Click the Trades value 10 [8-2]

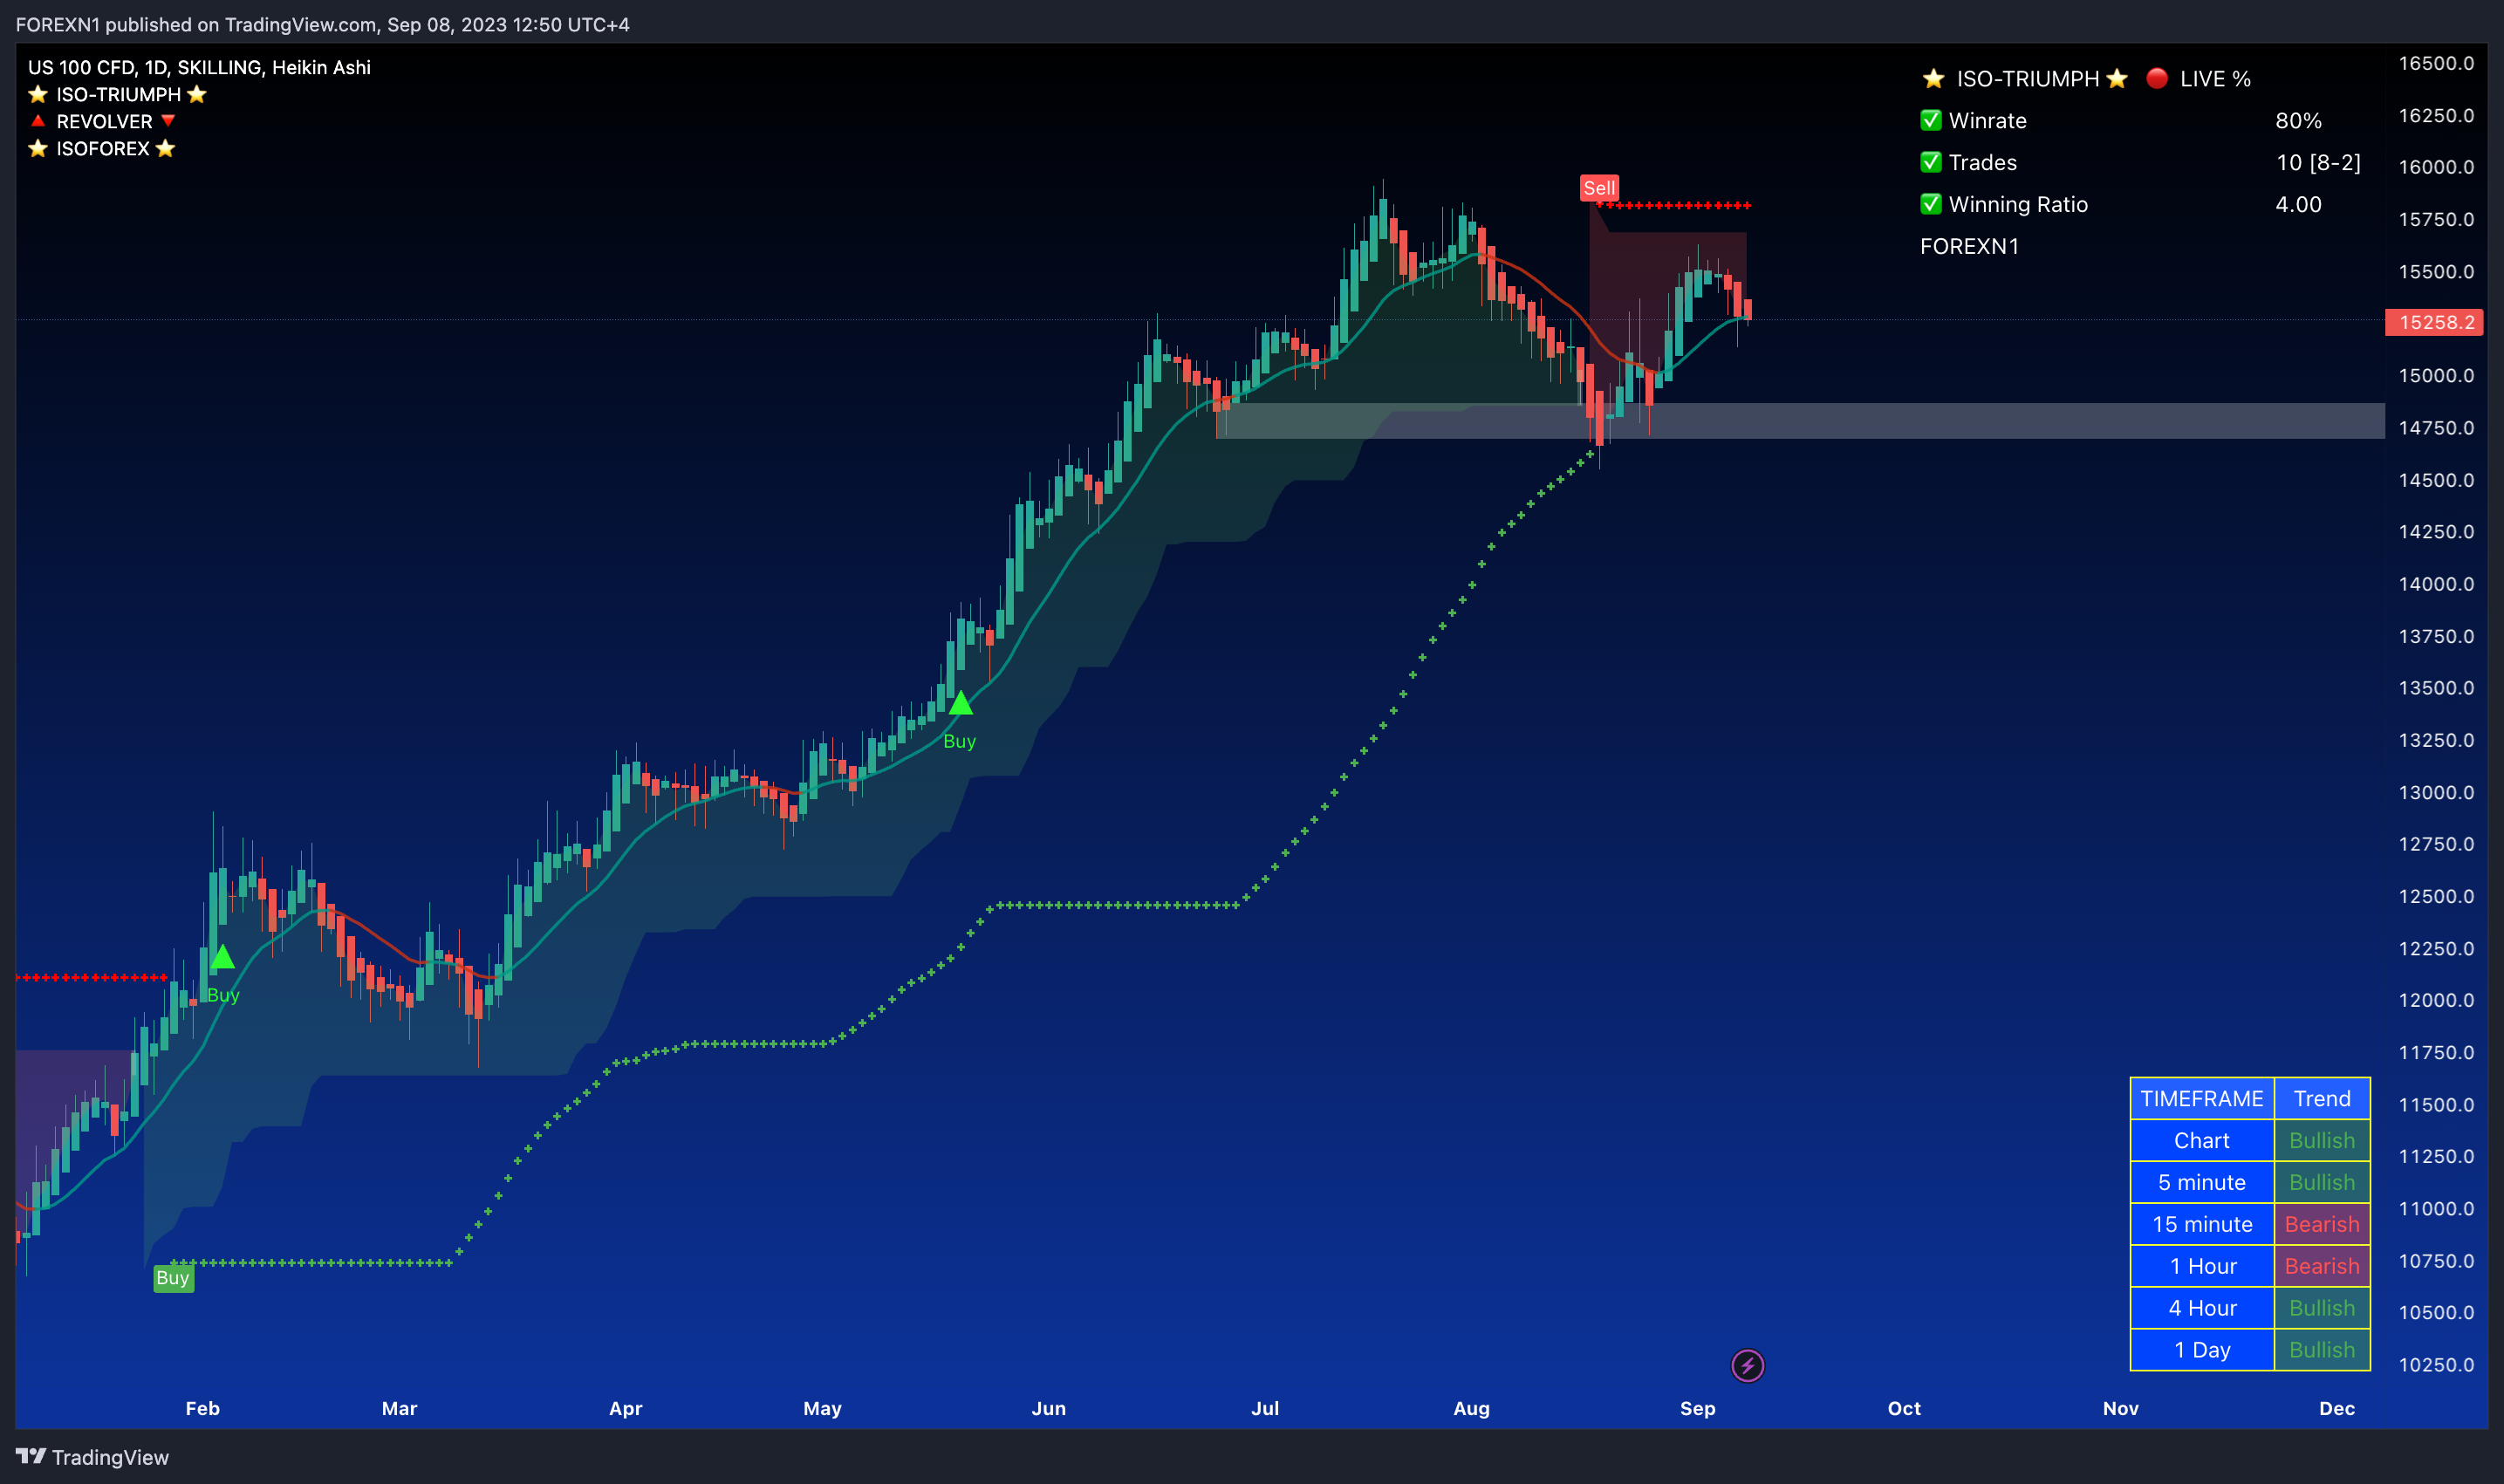(x=2318, y=162)
